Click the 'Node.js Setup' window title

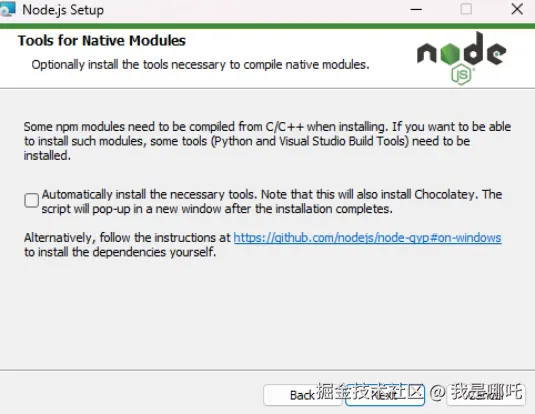[x=63, y=10]
